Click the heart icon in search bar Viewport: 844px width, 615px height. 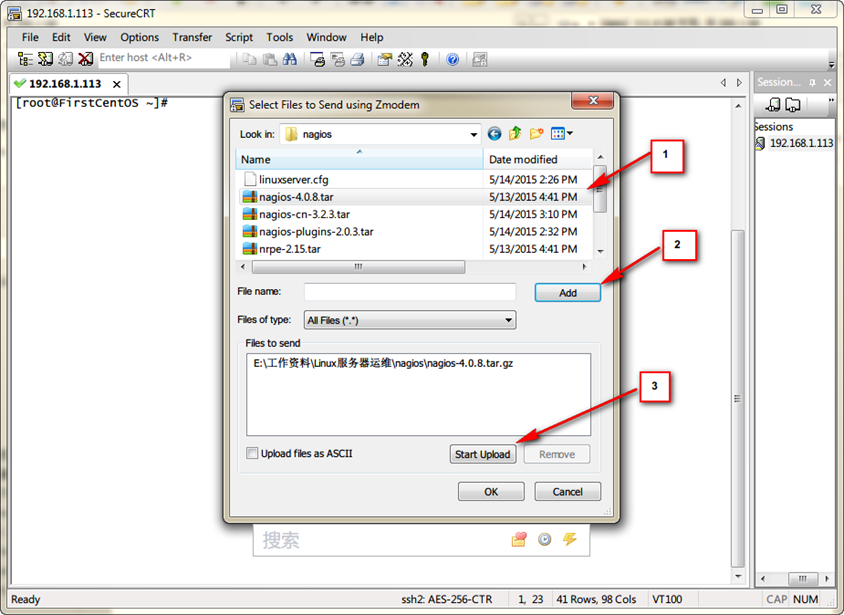(519, 539)
